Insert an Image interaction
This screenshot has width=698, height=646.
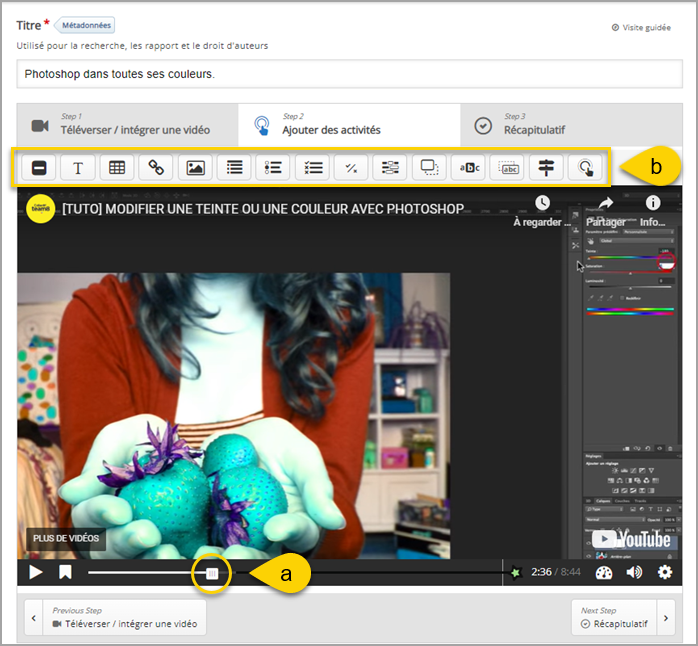point(195,168)
